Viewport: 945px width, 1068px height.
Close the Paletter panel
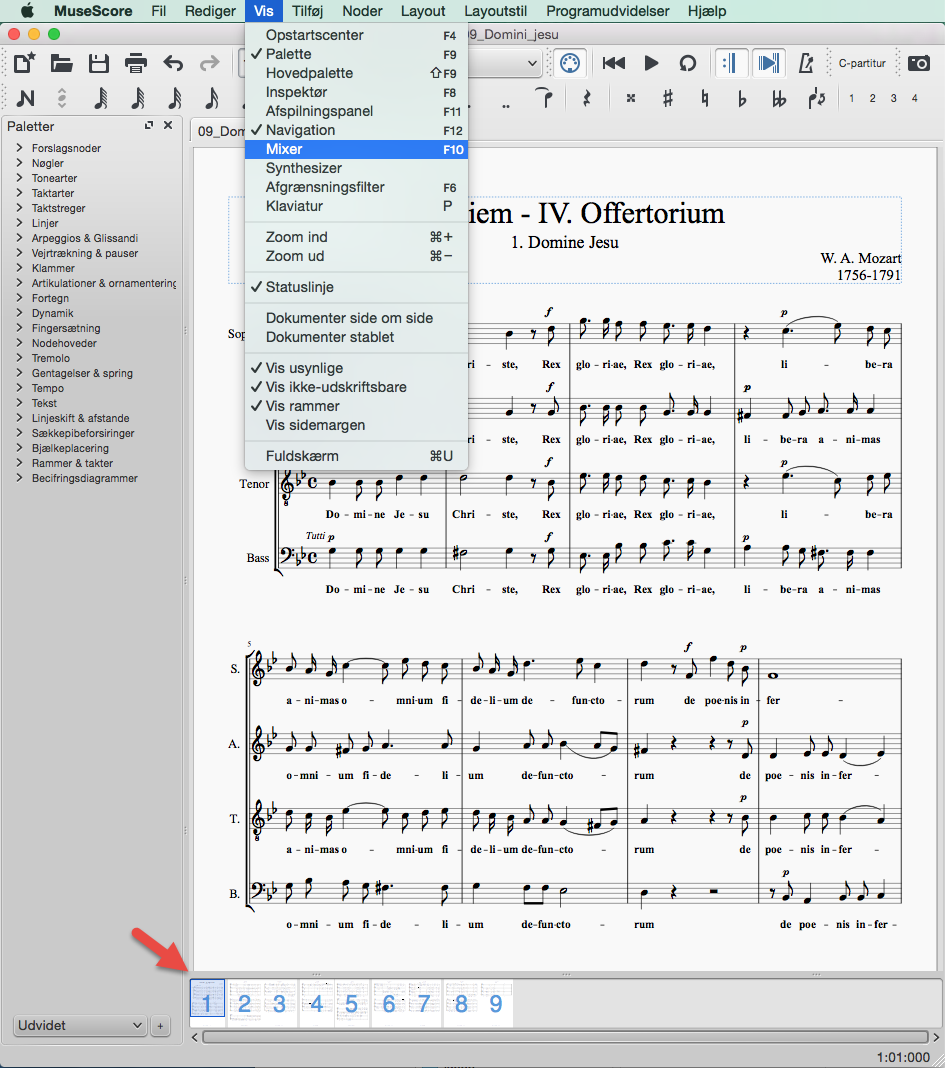click(168, 125)
